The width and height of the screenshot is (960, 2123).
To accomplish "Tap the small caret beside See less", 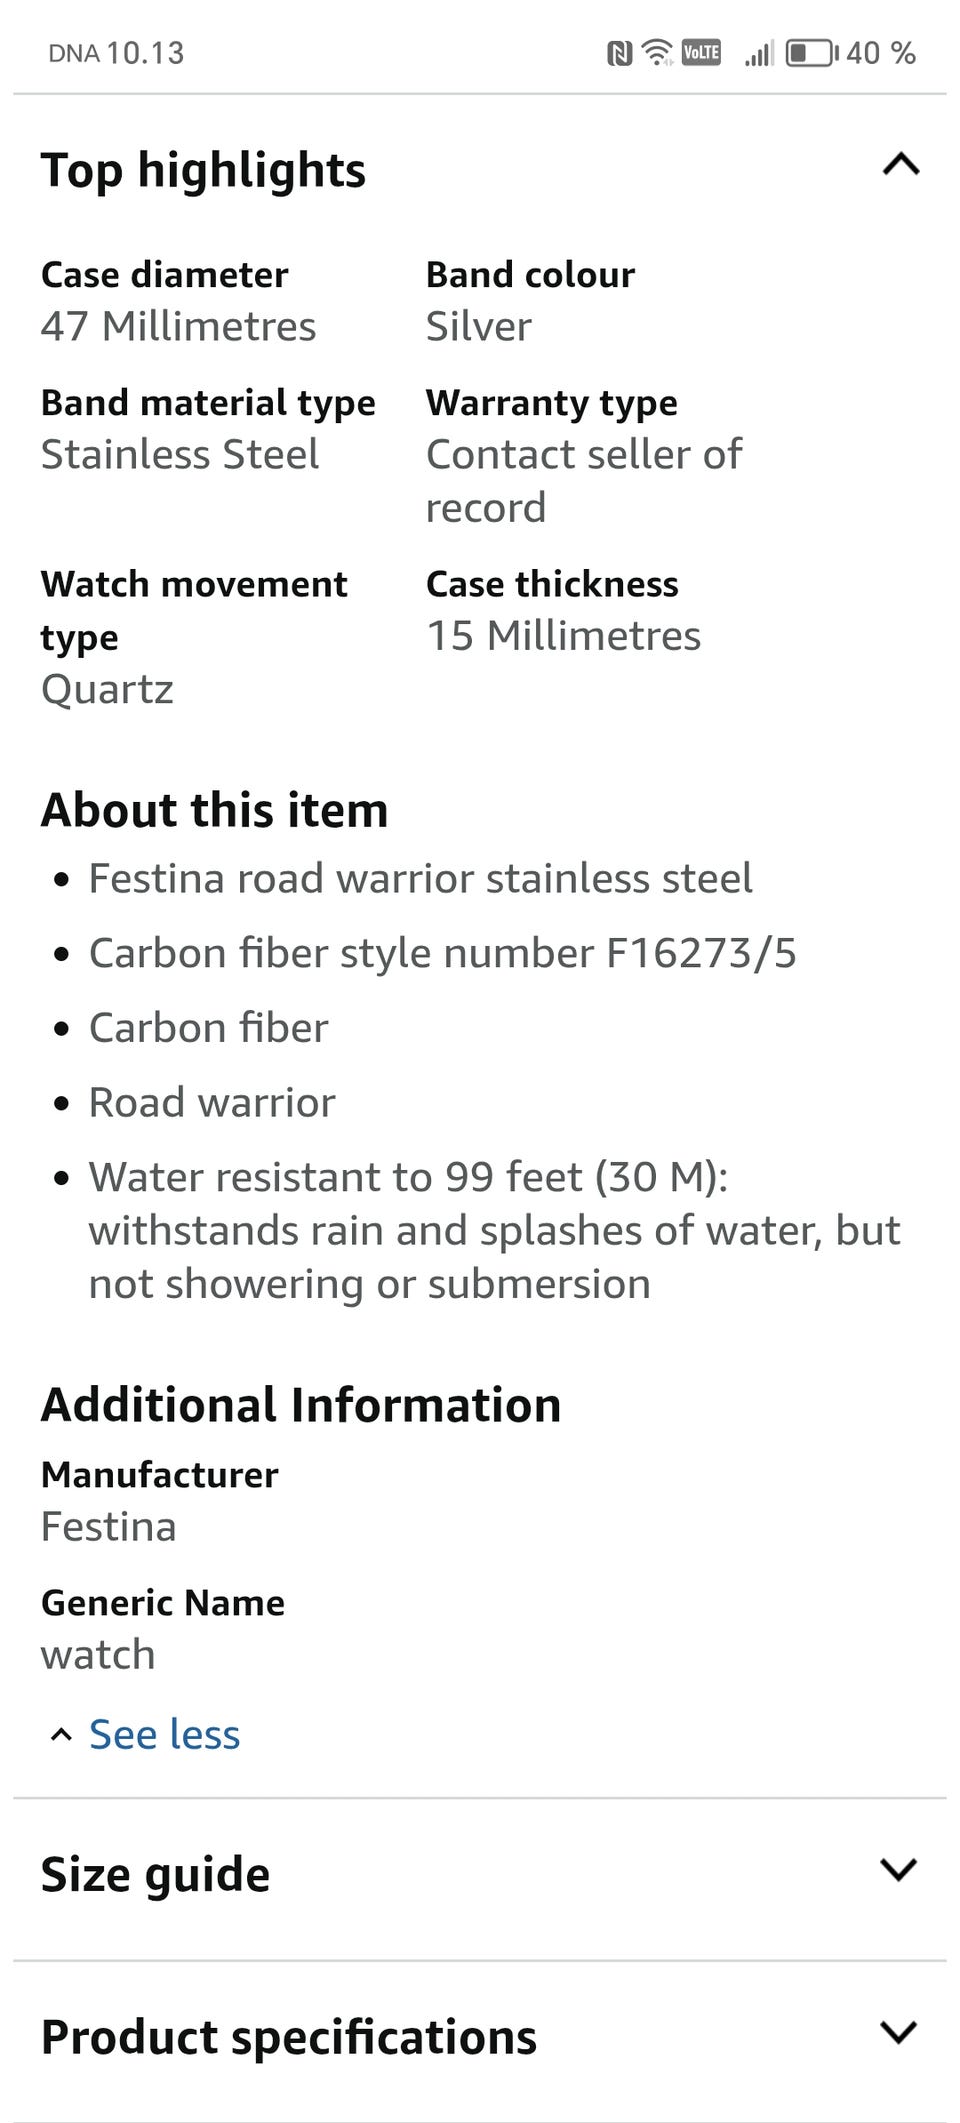I will (x=61, y=1735).
